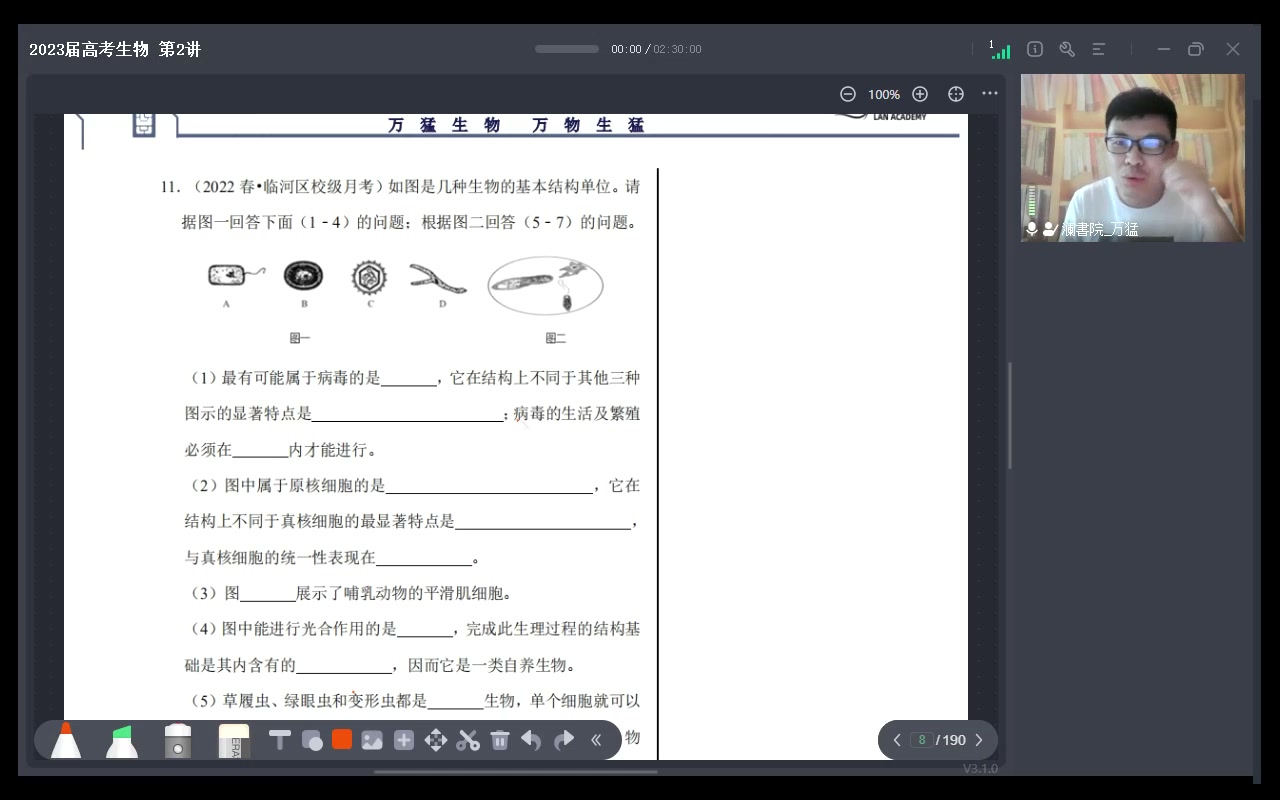
Task: Select the scissors cut tool
Action: 468,740
